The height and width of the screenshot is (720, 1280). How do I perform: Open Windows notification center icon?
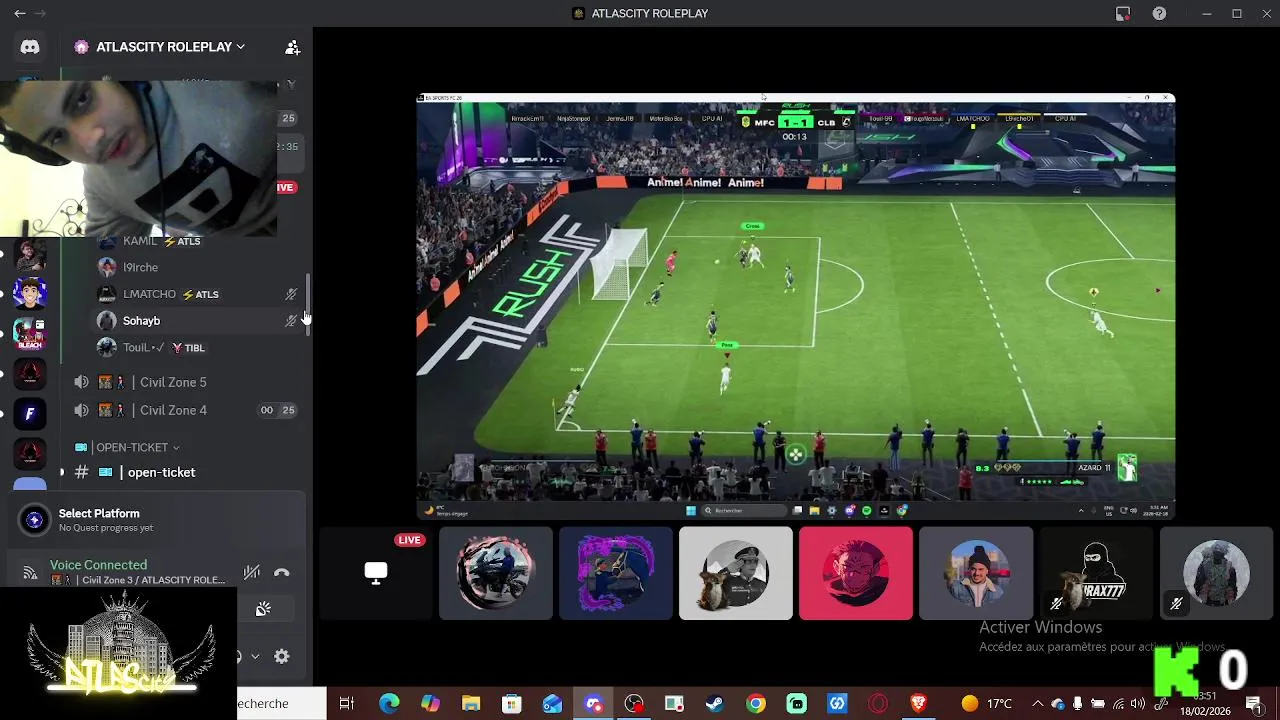point(1253,704)
